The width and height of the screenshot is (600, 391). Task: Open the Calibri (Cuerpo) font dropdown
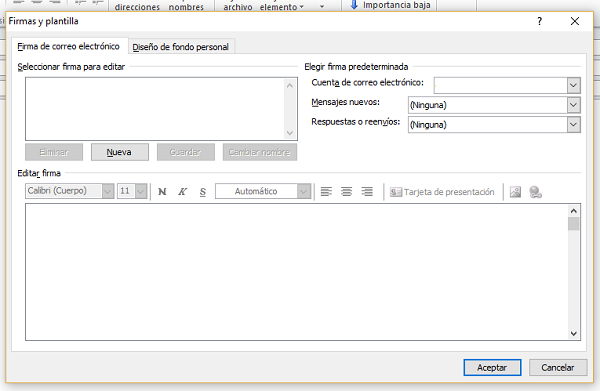click(x=108, y=191)
